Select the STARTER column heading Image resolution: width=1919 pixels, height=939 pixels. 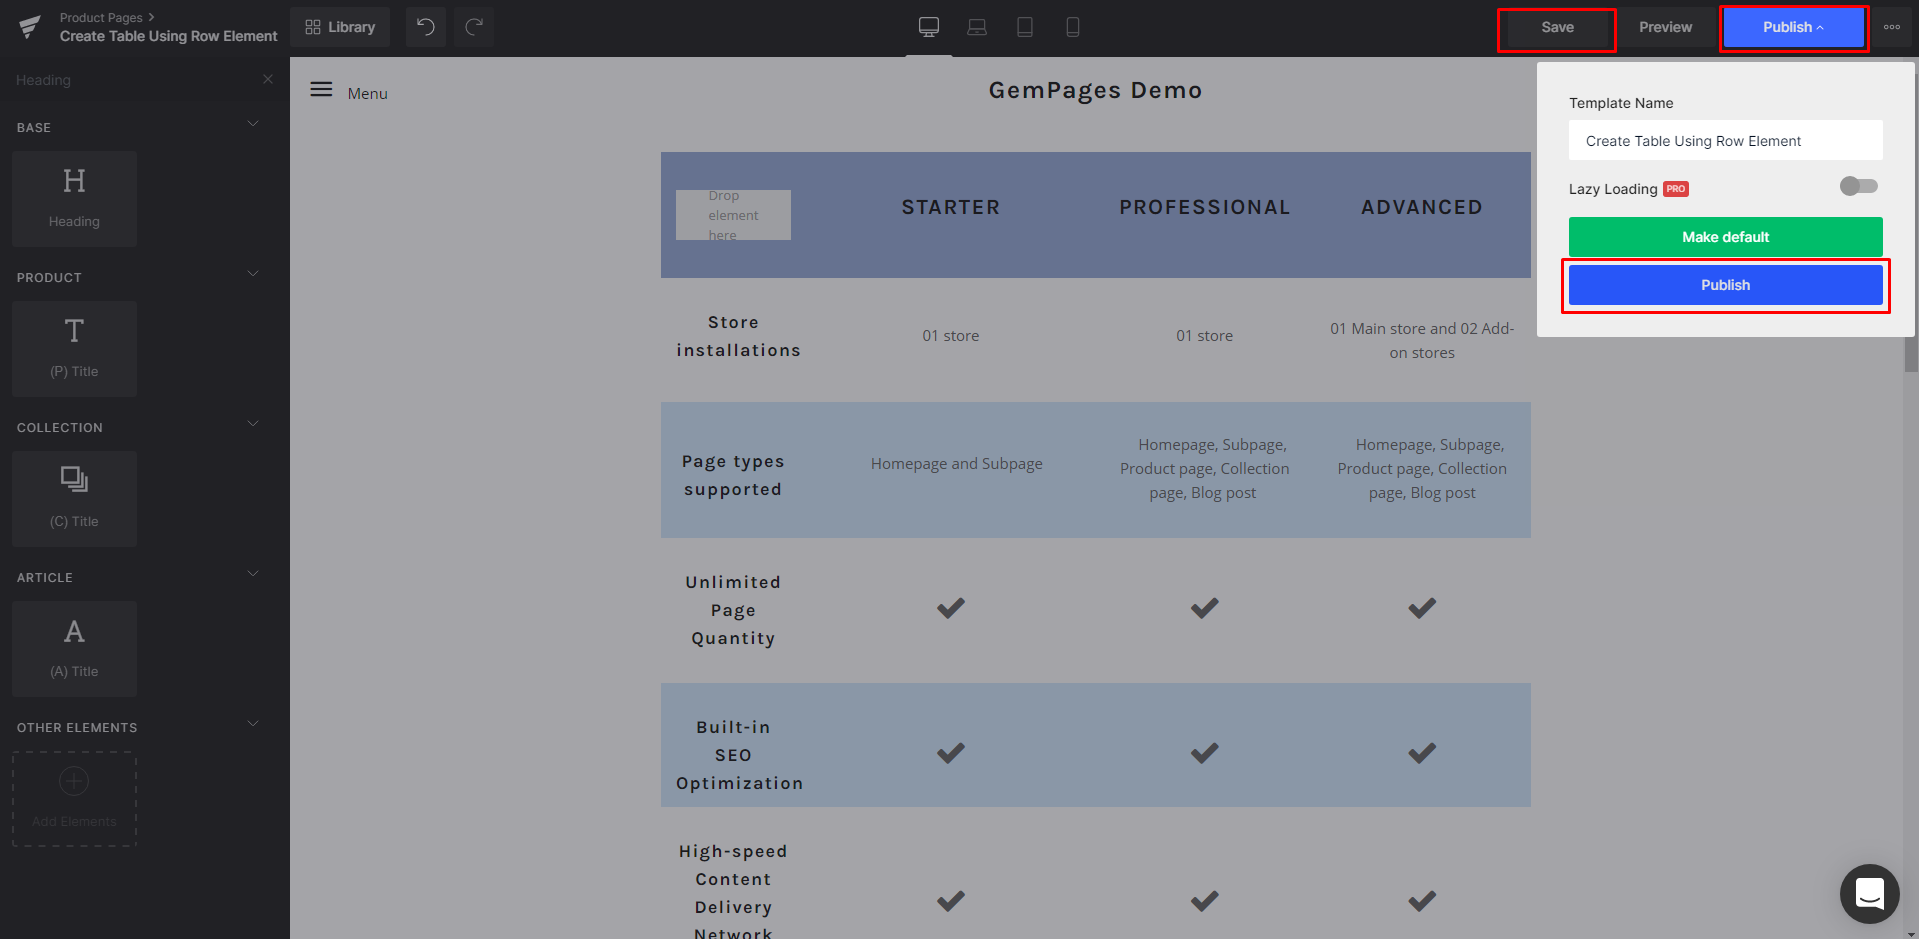[x=951, y=207]
